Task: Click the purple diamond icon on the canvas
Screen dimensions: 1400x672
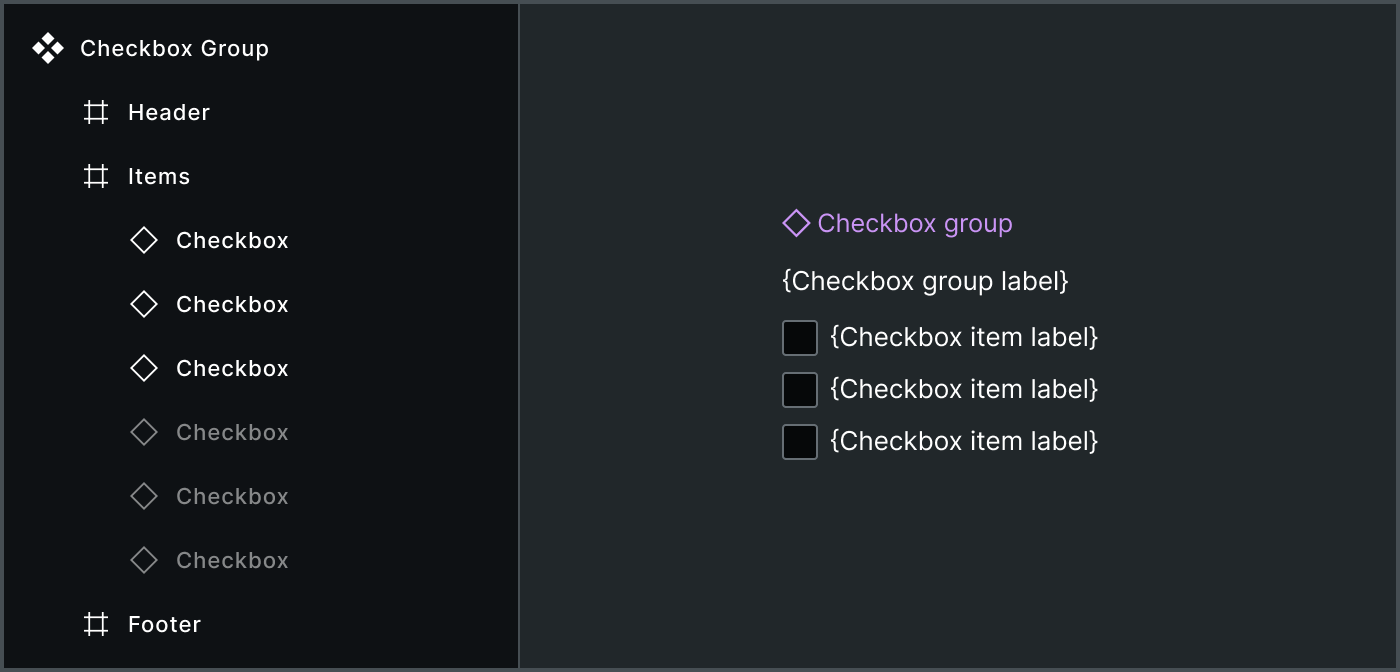Action: (x=795, y=223)
